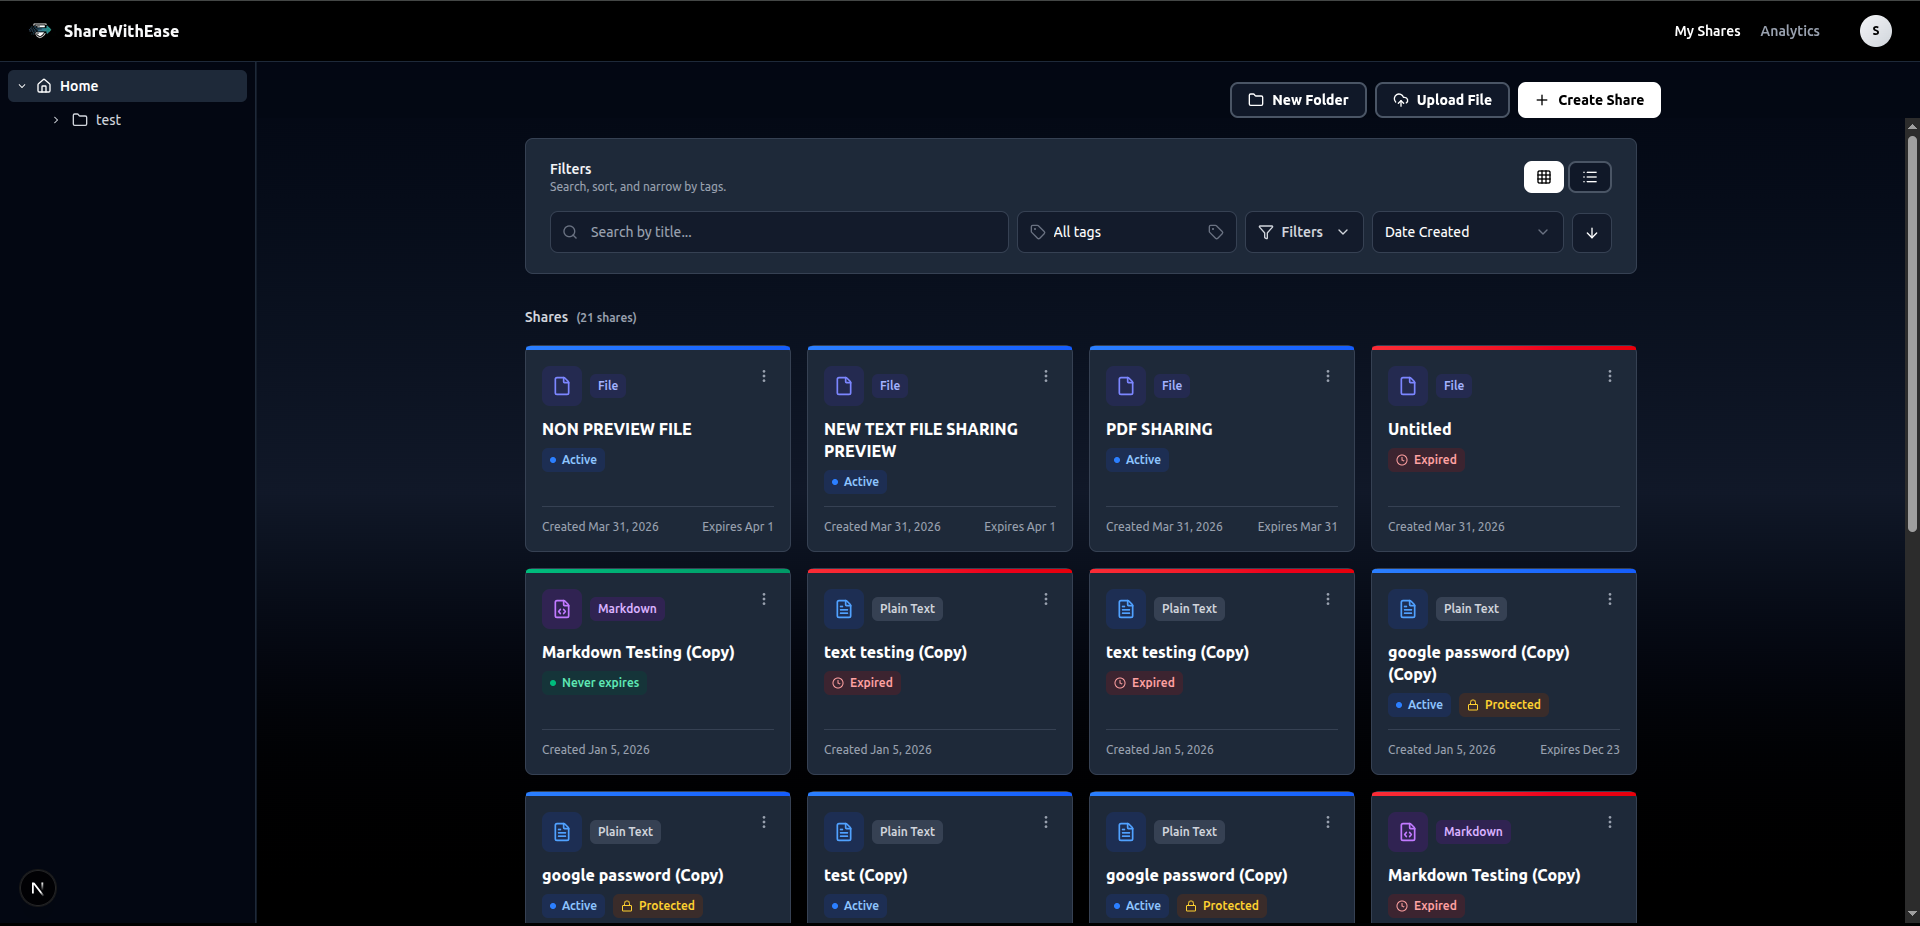1920x926 pixels.
Task: Open options menu for NEW TEXT FILE SHARING PREVIEW
Action: click(1046, 376)
